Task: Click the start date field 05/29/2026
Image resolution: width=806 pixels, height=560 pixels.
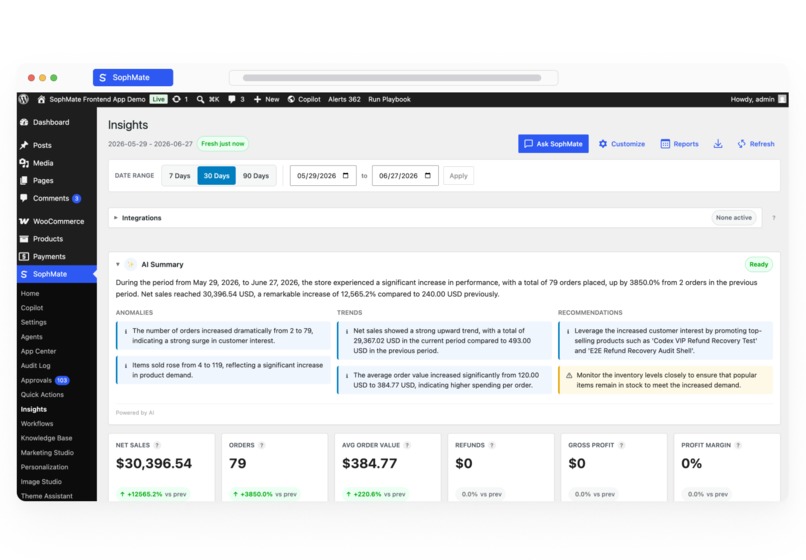Action: pyautogui.click(x=323, y=176)
